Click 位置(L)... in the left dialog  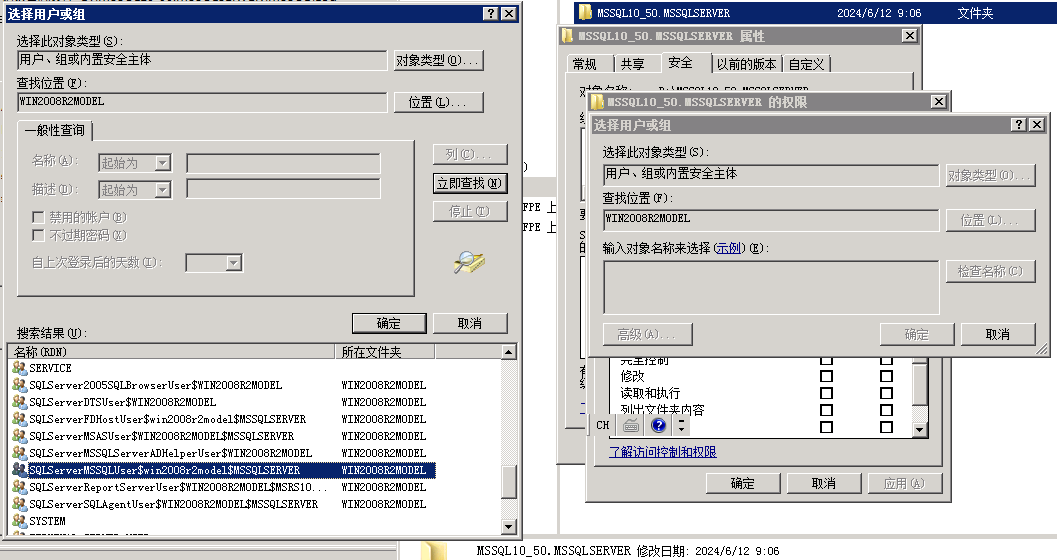coord(438,102)
